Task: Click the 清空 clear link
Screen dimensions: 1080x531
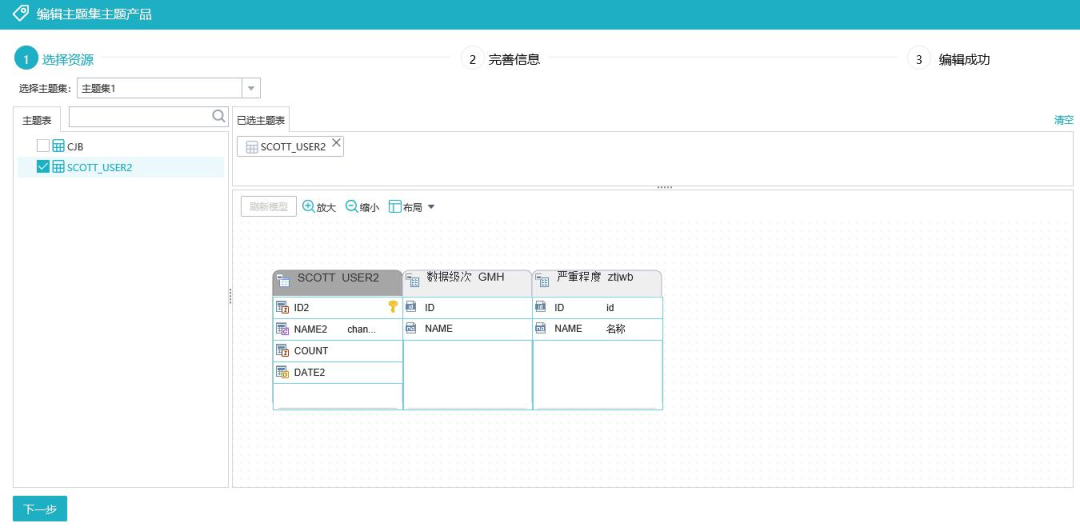Action: [x=1063, y=120]
